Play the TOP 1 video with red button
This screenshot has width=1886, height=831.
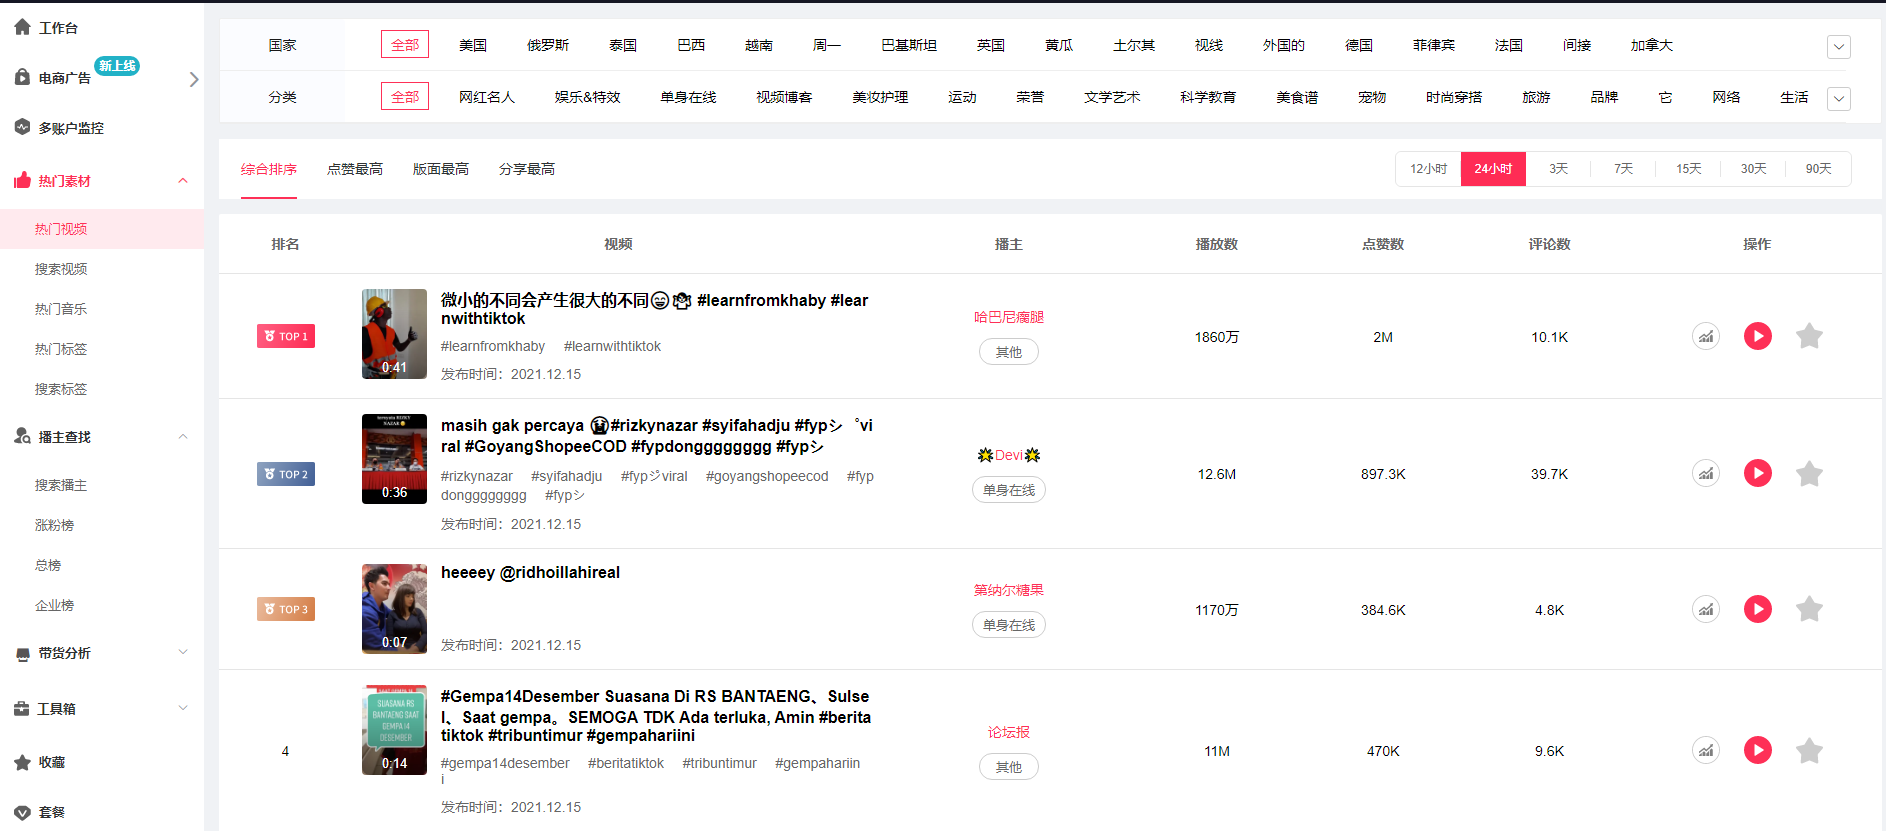coord(1757,336)
